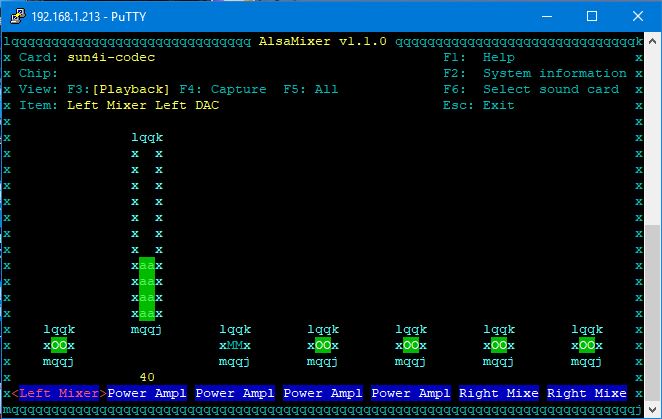The image size is (662, 419).
Task: Select the fourth Power Ampl channel label
Action: coord(411,393)
